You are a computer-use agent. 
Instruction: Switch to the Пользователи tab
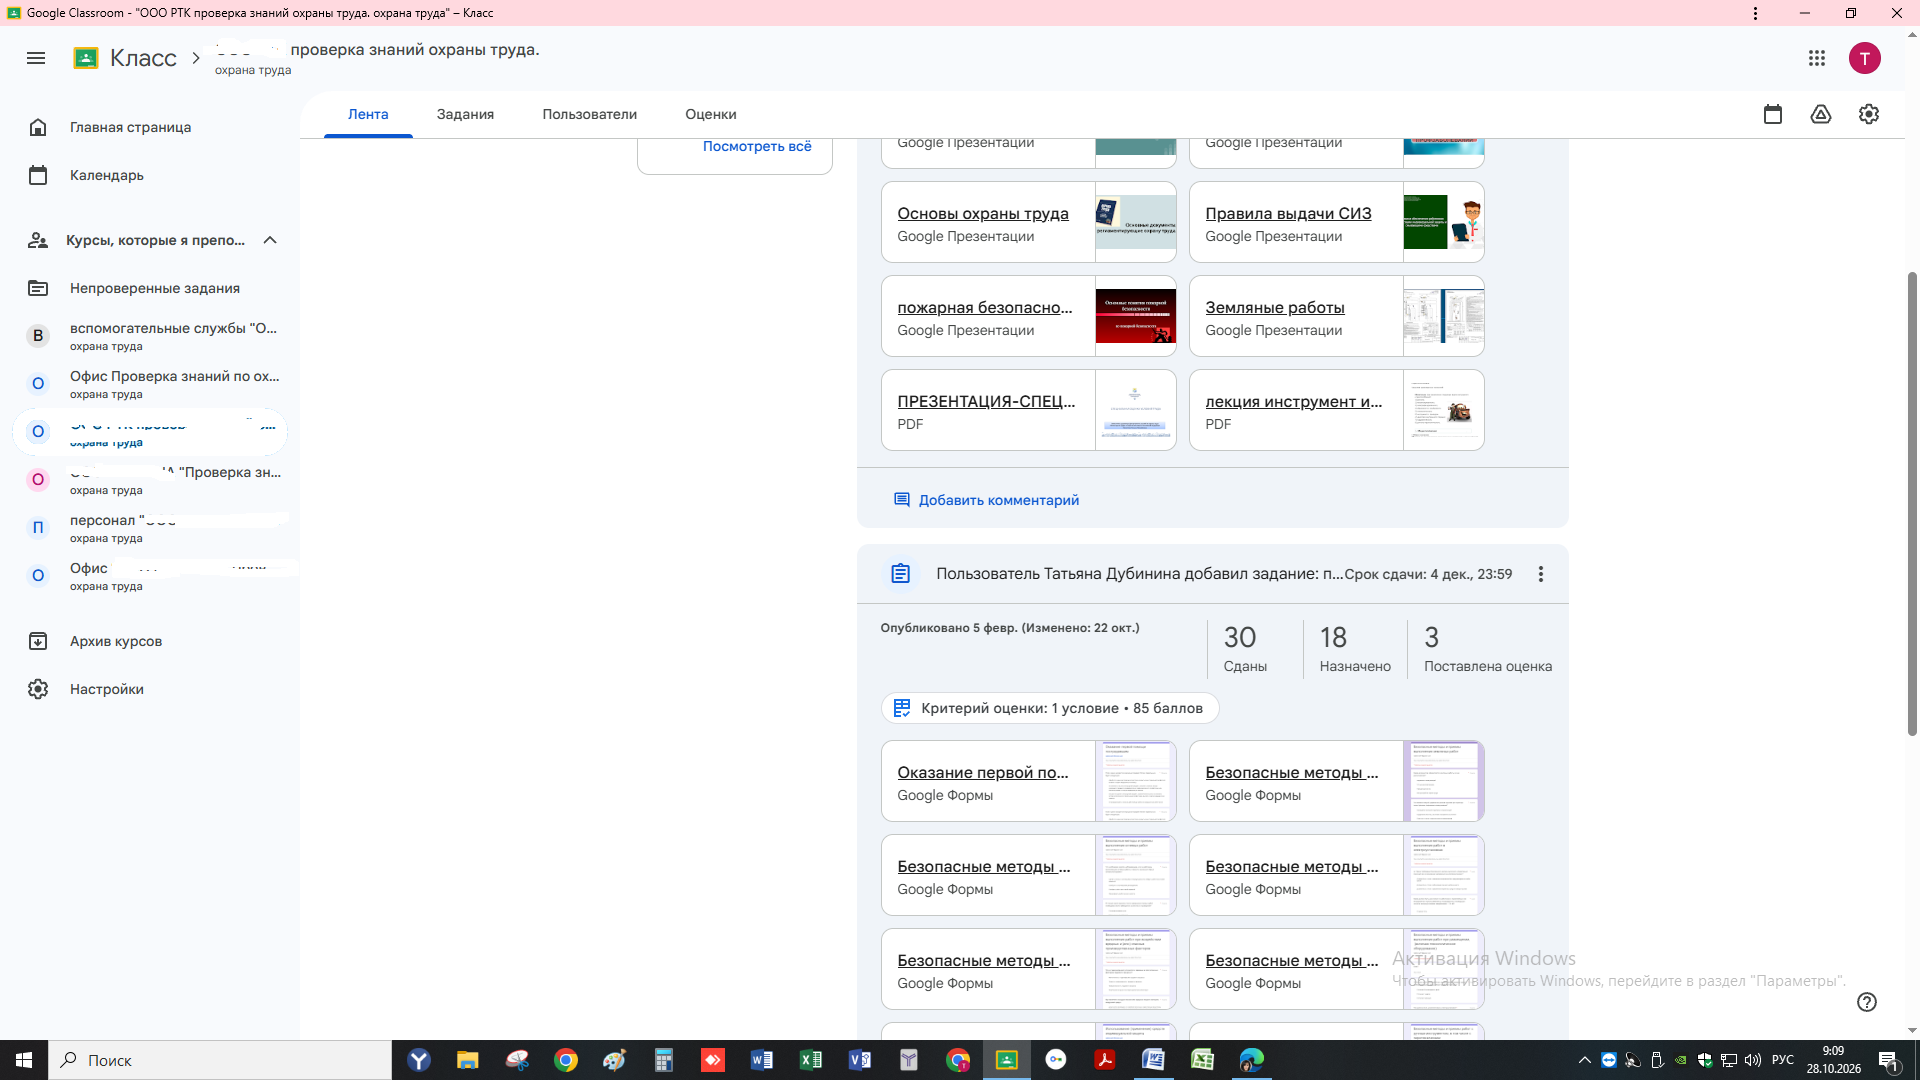[x=590, y=114]
